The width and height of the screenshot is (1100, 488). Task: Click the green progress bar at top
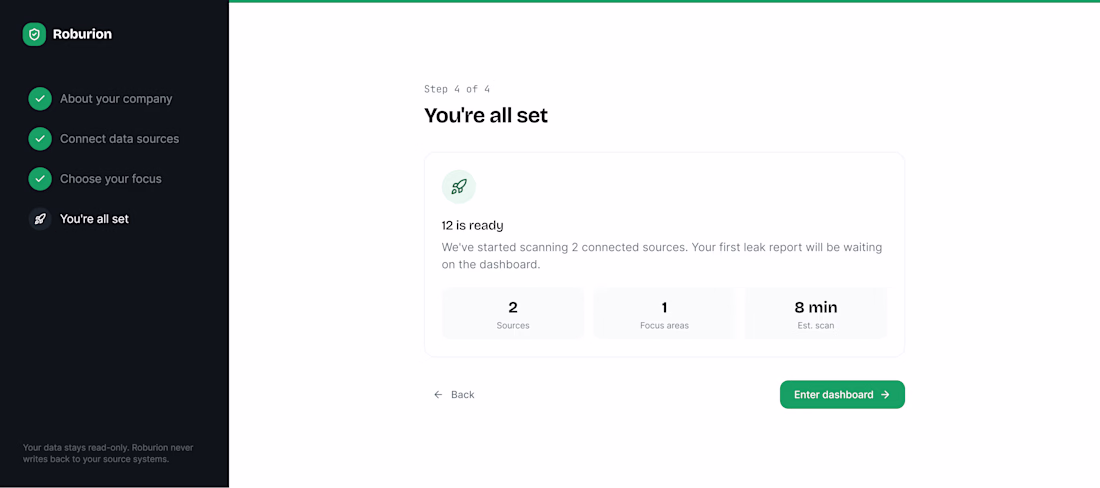(x=664, y=1)
